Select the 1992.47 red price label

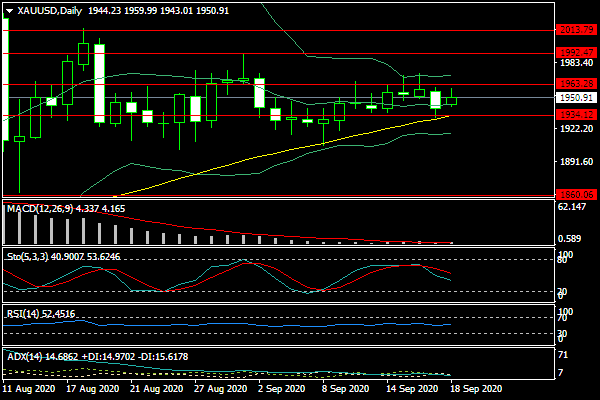click(x=576, y=51)
